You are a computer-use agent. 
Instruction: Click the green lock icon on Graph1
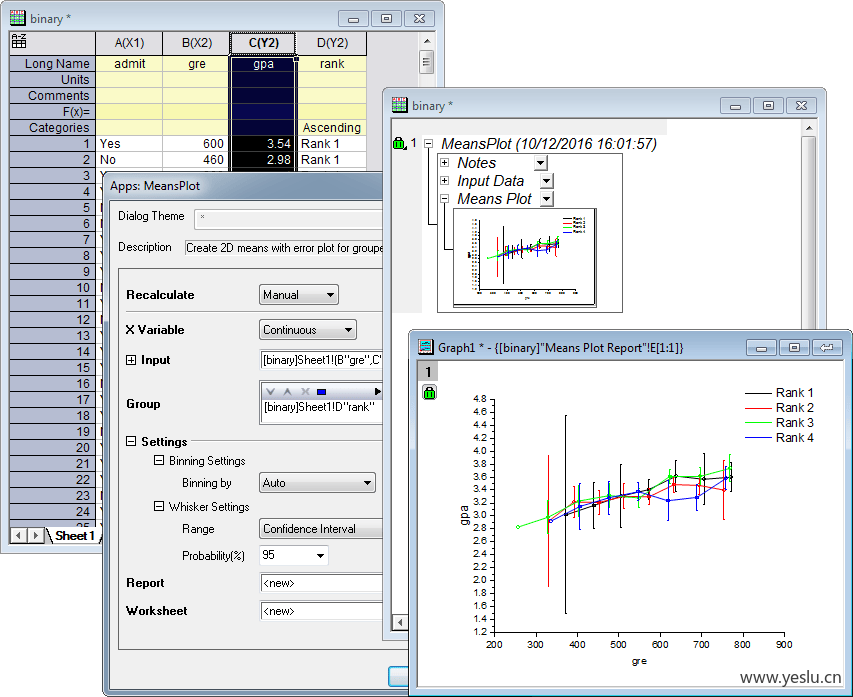429,393
